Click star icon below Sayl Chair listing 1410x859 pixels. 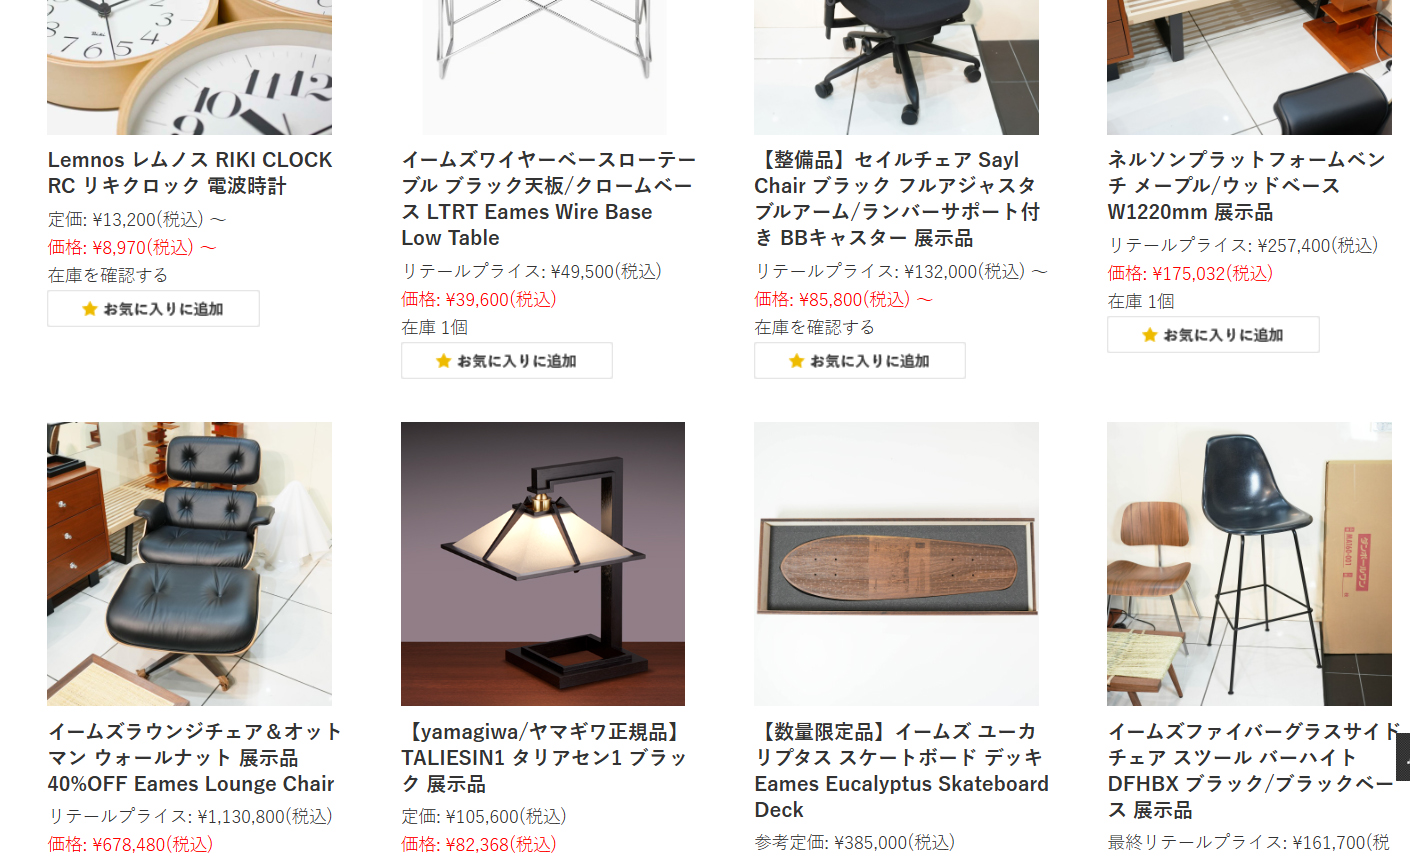point(797,361)
